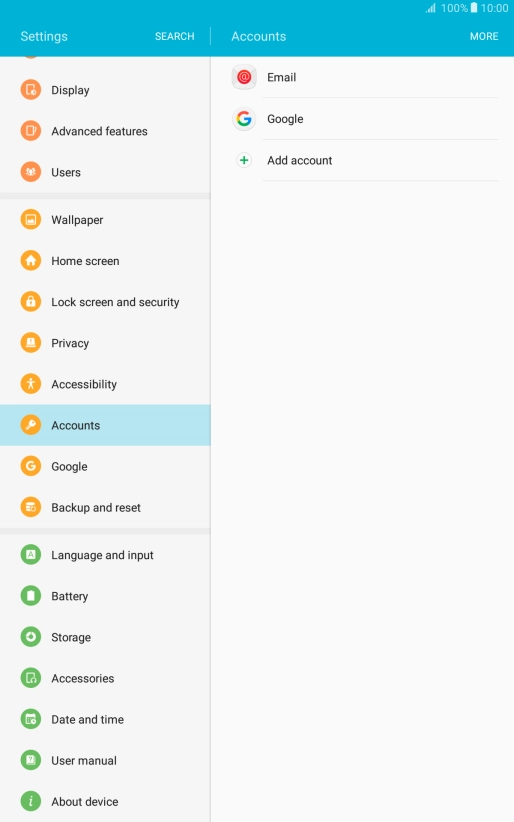This screenshot has height=822, width=514.
Task: Open the About device info icon
Action: tap(31, 801)
